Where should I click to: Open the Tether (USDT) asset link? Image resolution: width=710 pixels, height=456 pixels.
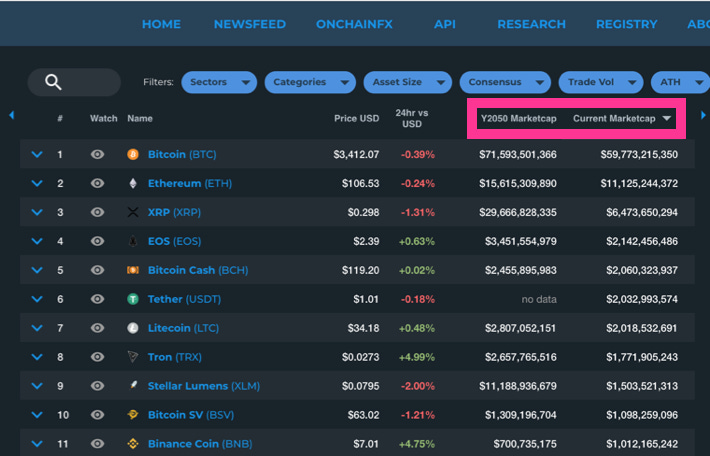tap(184, 299)
